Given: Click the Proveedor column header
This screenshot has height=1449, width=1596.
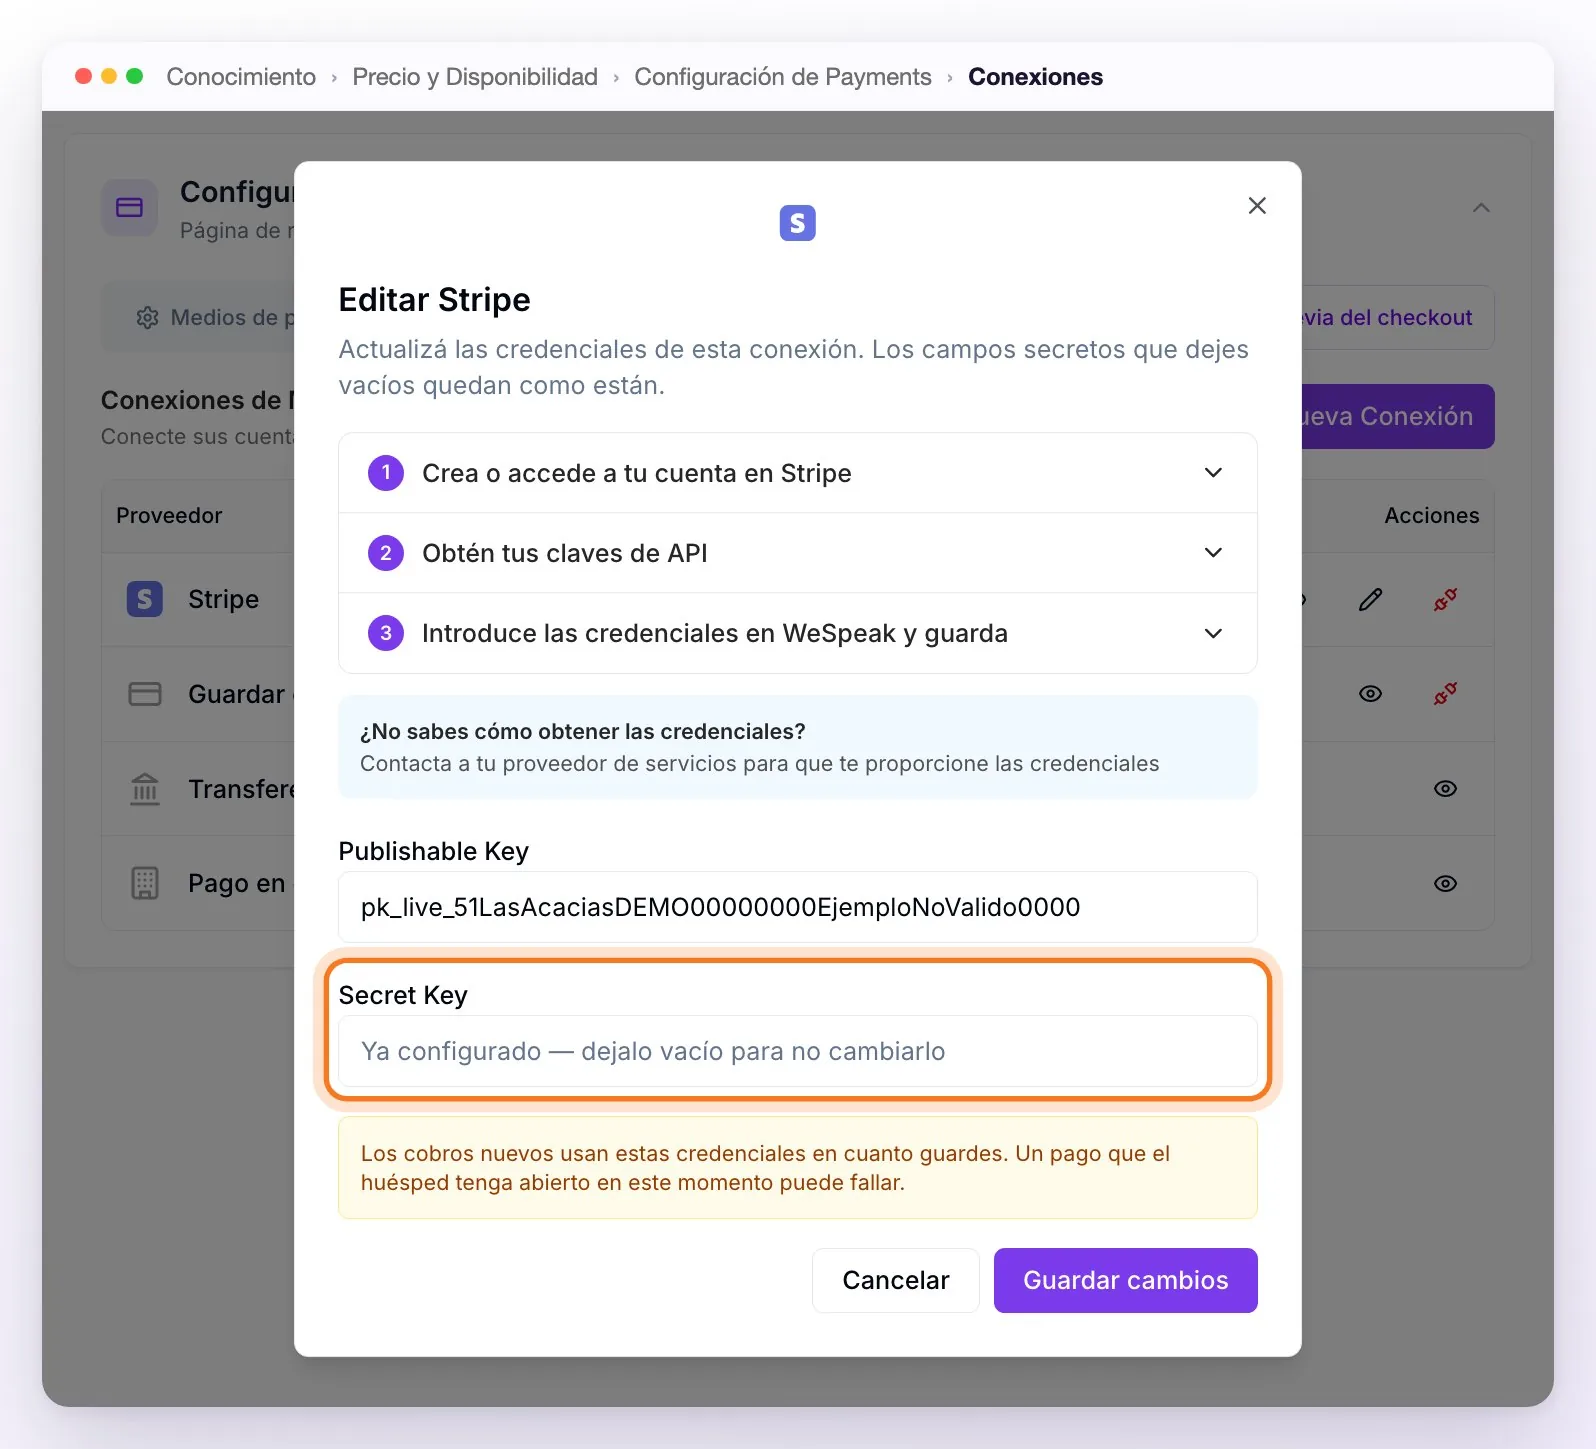Looking at the screenshot, I should (x=169, y=515).
